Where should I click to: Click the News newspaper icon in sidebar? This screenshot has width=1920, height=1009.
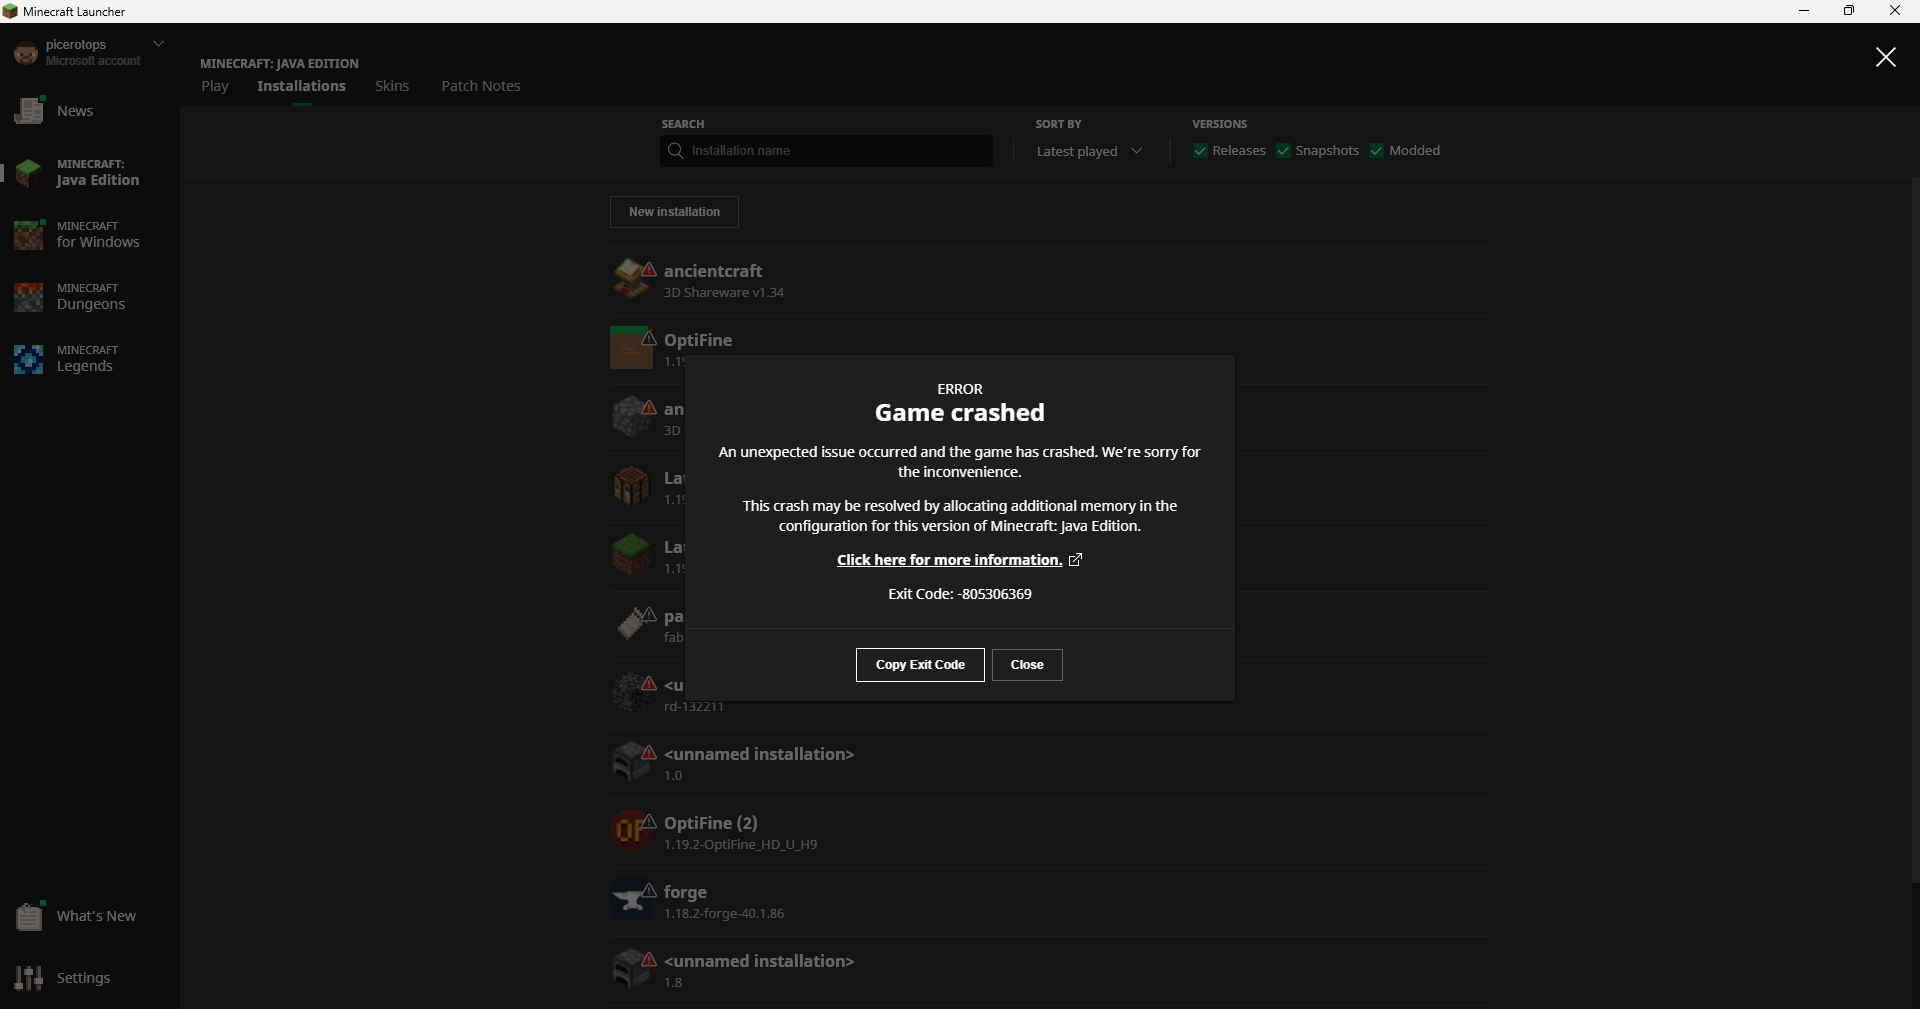[x=29, y=110]
